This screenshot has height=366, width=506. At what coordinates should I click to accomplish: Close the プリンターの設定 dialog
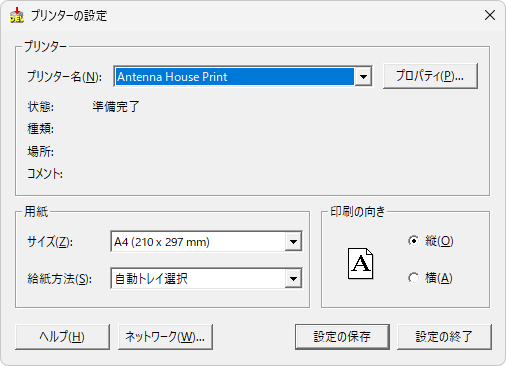click(x=490, y=15)
